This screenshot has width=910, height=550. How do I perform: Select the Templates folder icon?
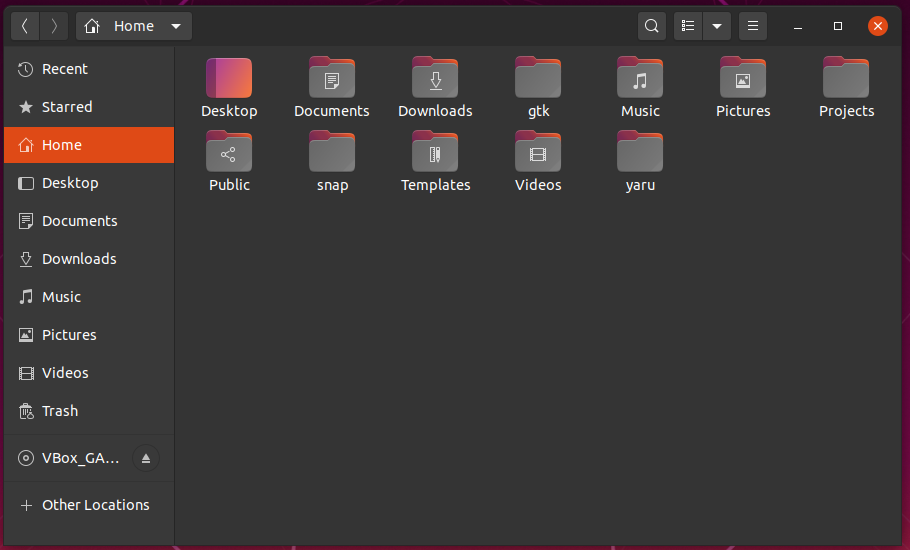click(x=435, y=152)
